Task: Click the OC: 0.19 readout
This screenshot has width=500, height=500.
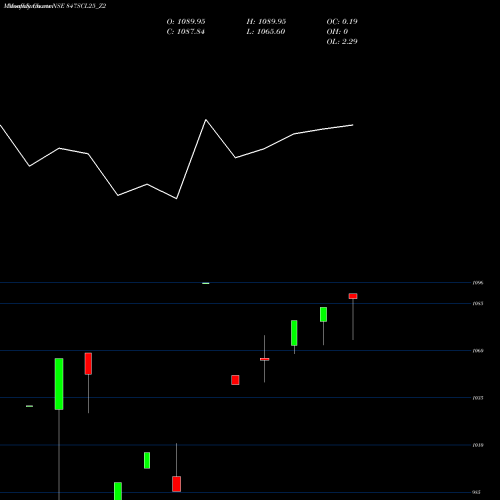Action: (342, 22)
